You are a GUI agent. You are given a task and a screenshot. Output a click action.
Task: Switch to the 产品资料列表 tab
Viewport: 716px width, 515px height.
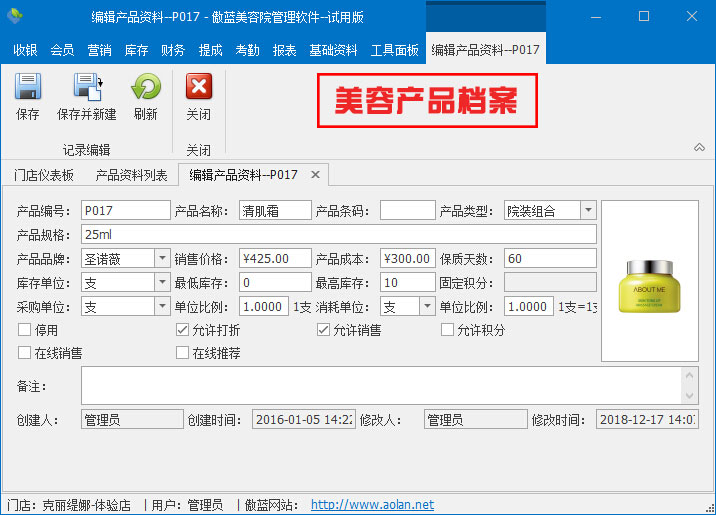point(131,174)
